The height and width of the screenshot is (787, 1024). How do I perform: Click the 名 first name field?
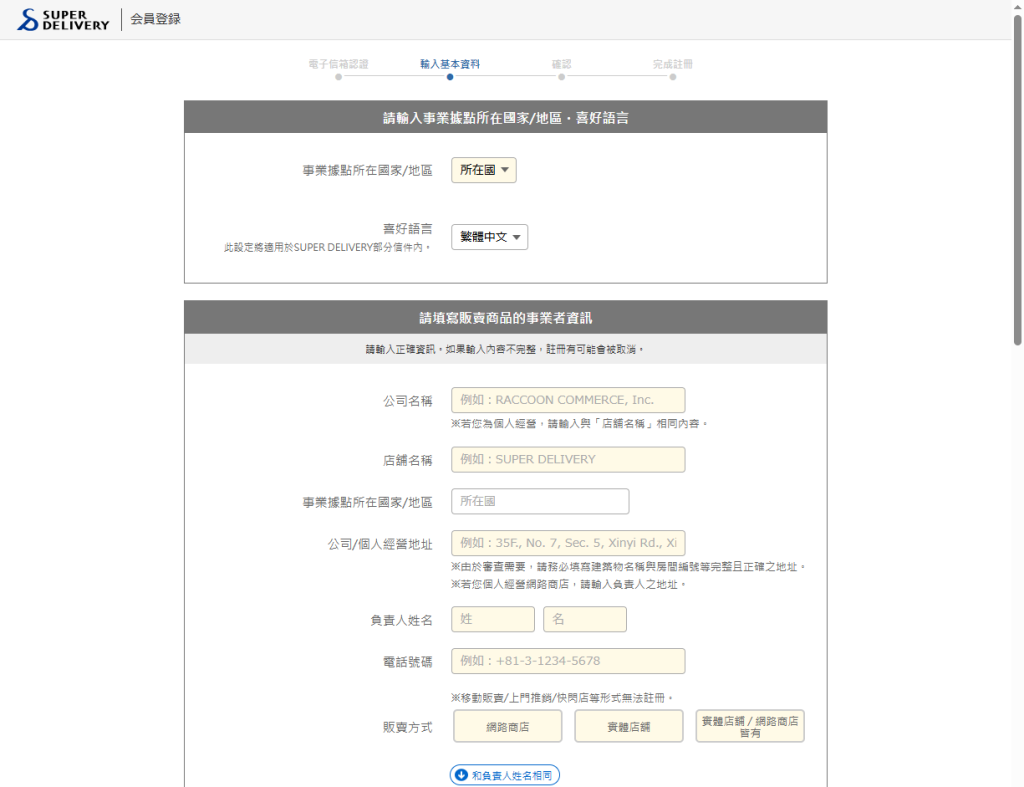(x=584, y=618)
